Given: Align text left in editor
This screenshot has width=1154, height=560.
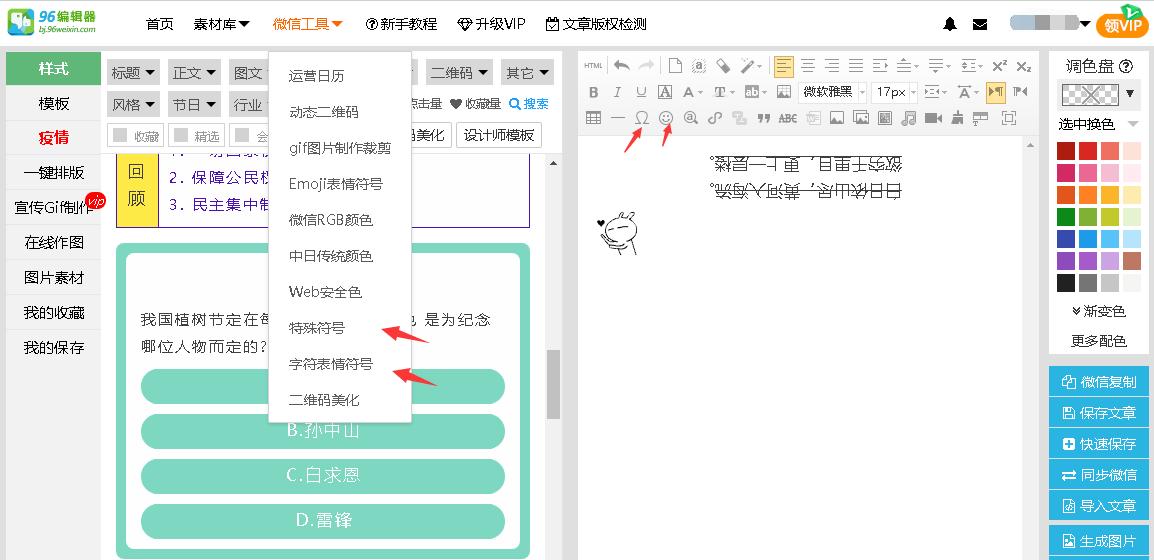Looking at the screenshot, I should 784,66.
